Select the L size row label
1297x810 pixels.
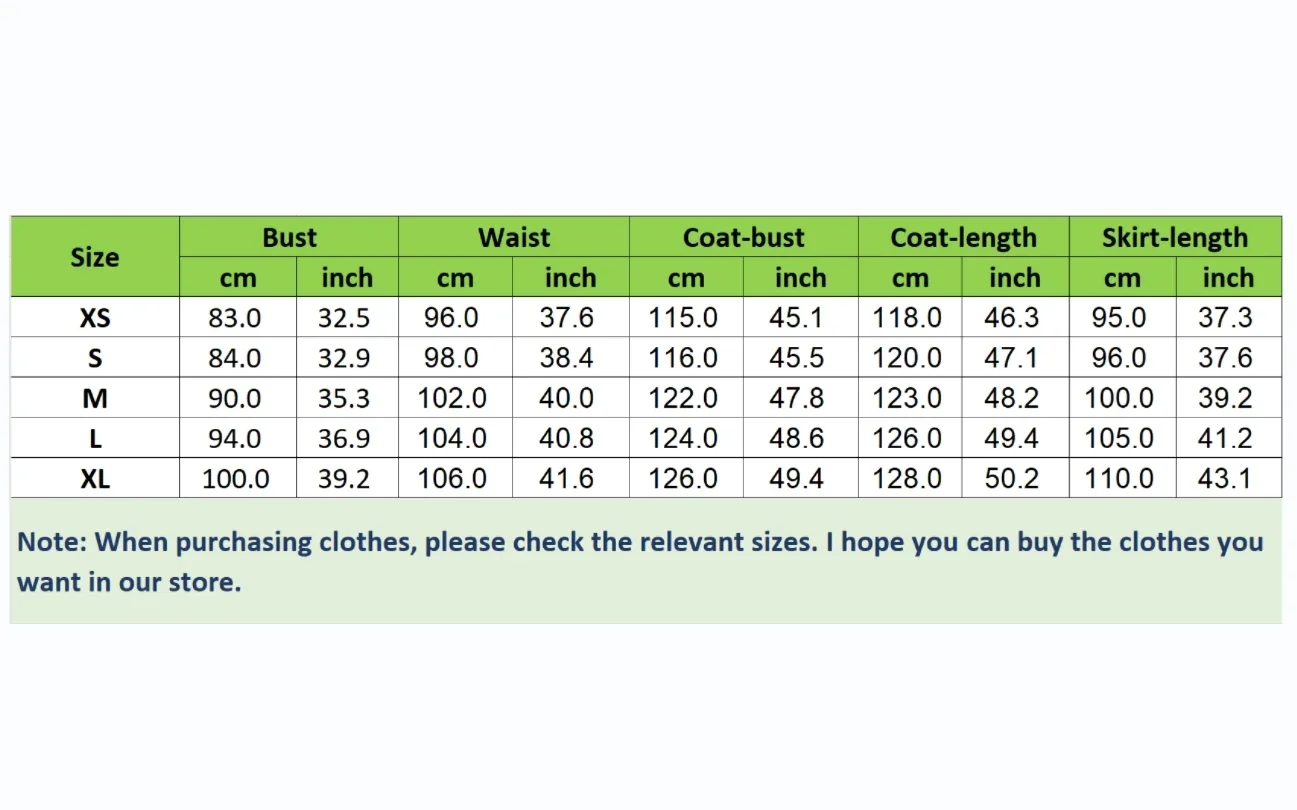[95, 438]
